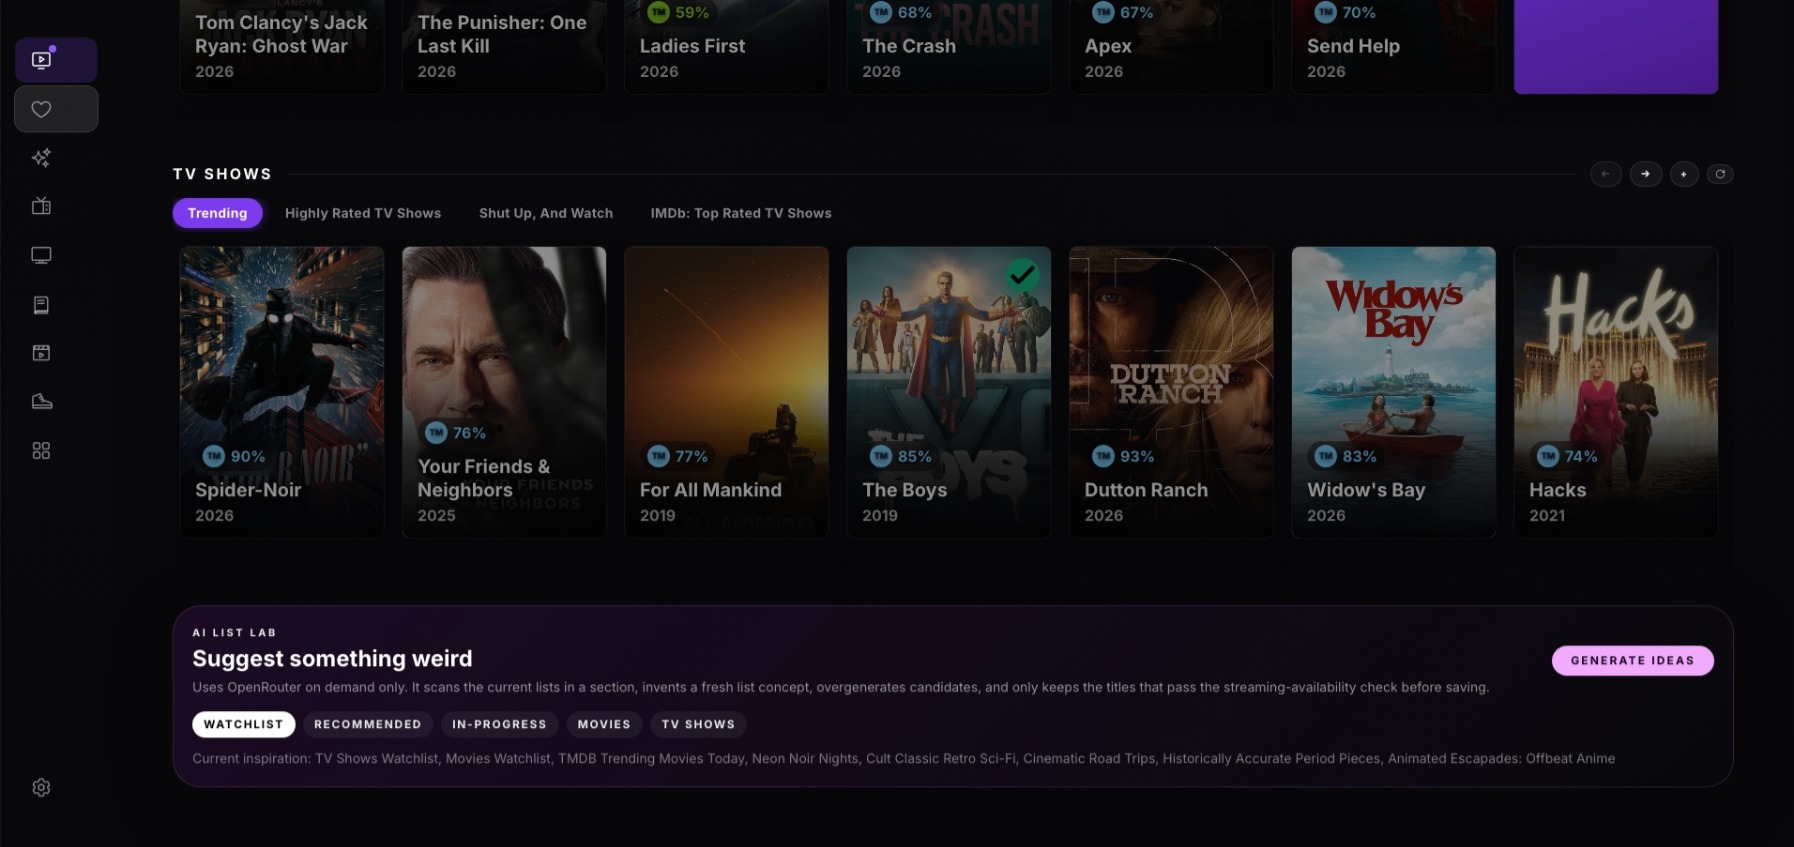Screen dimensions: 1794x847
Task: Click the left arrow in TV Shows row
Action: [1606, 174]
